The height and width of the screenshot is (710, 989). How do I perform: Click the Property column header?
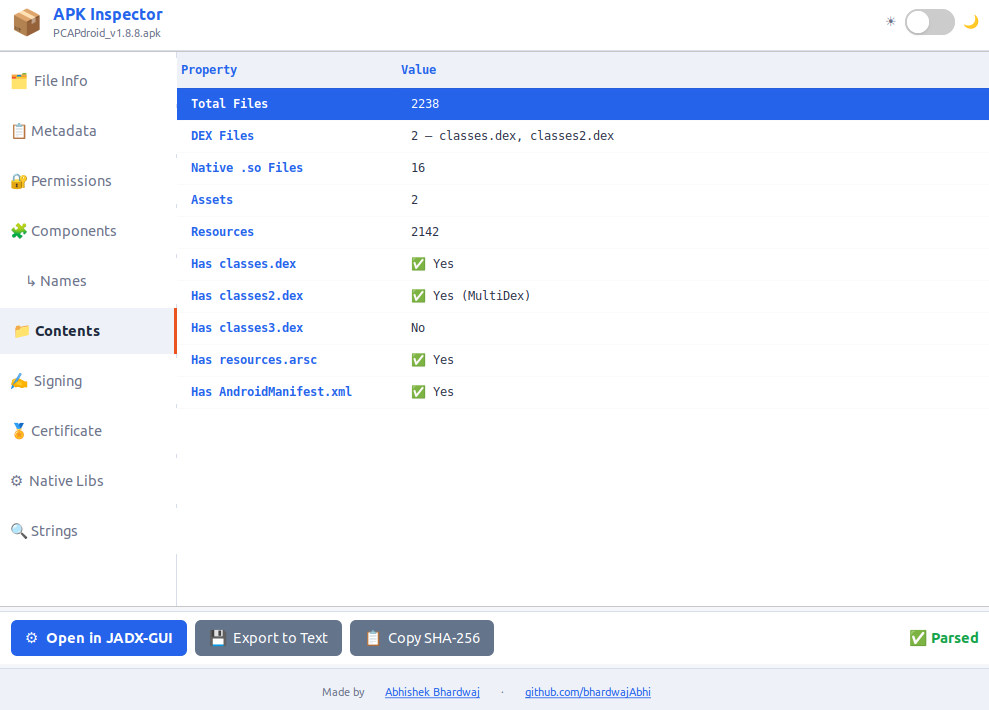tap(209, 70)
